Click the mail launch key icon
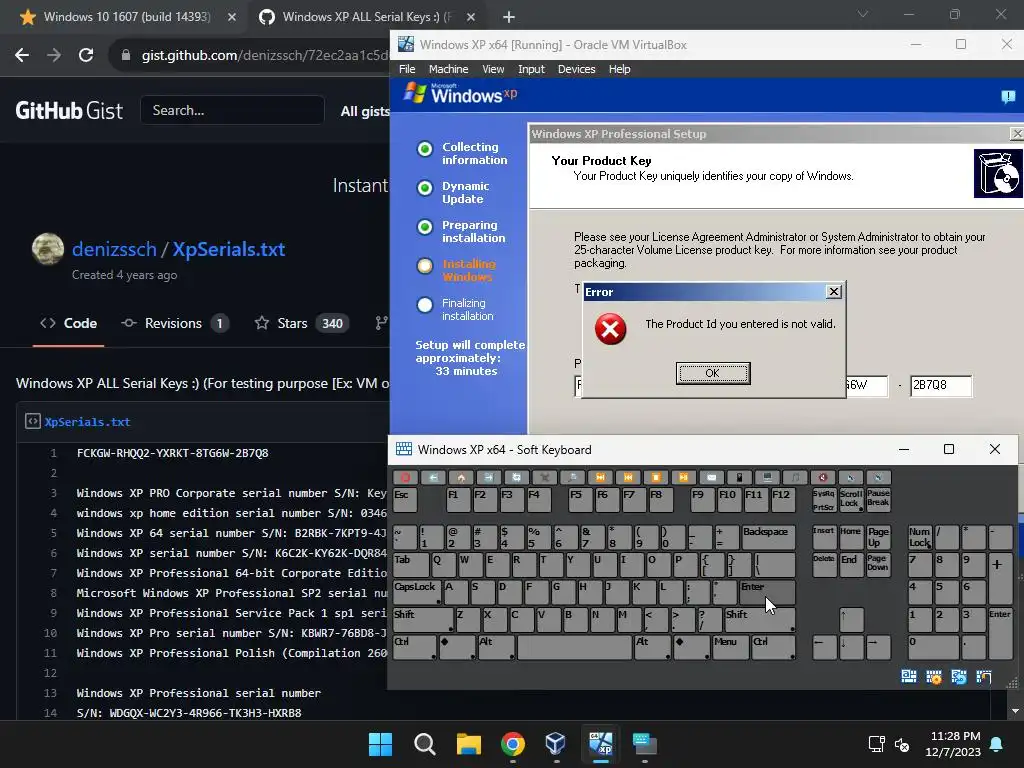 click(712, 477)
